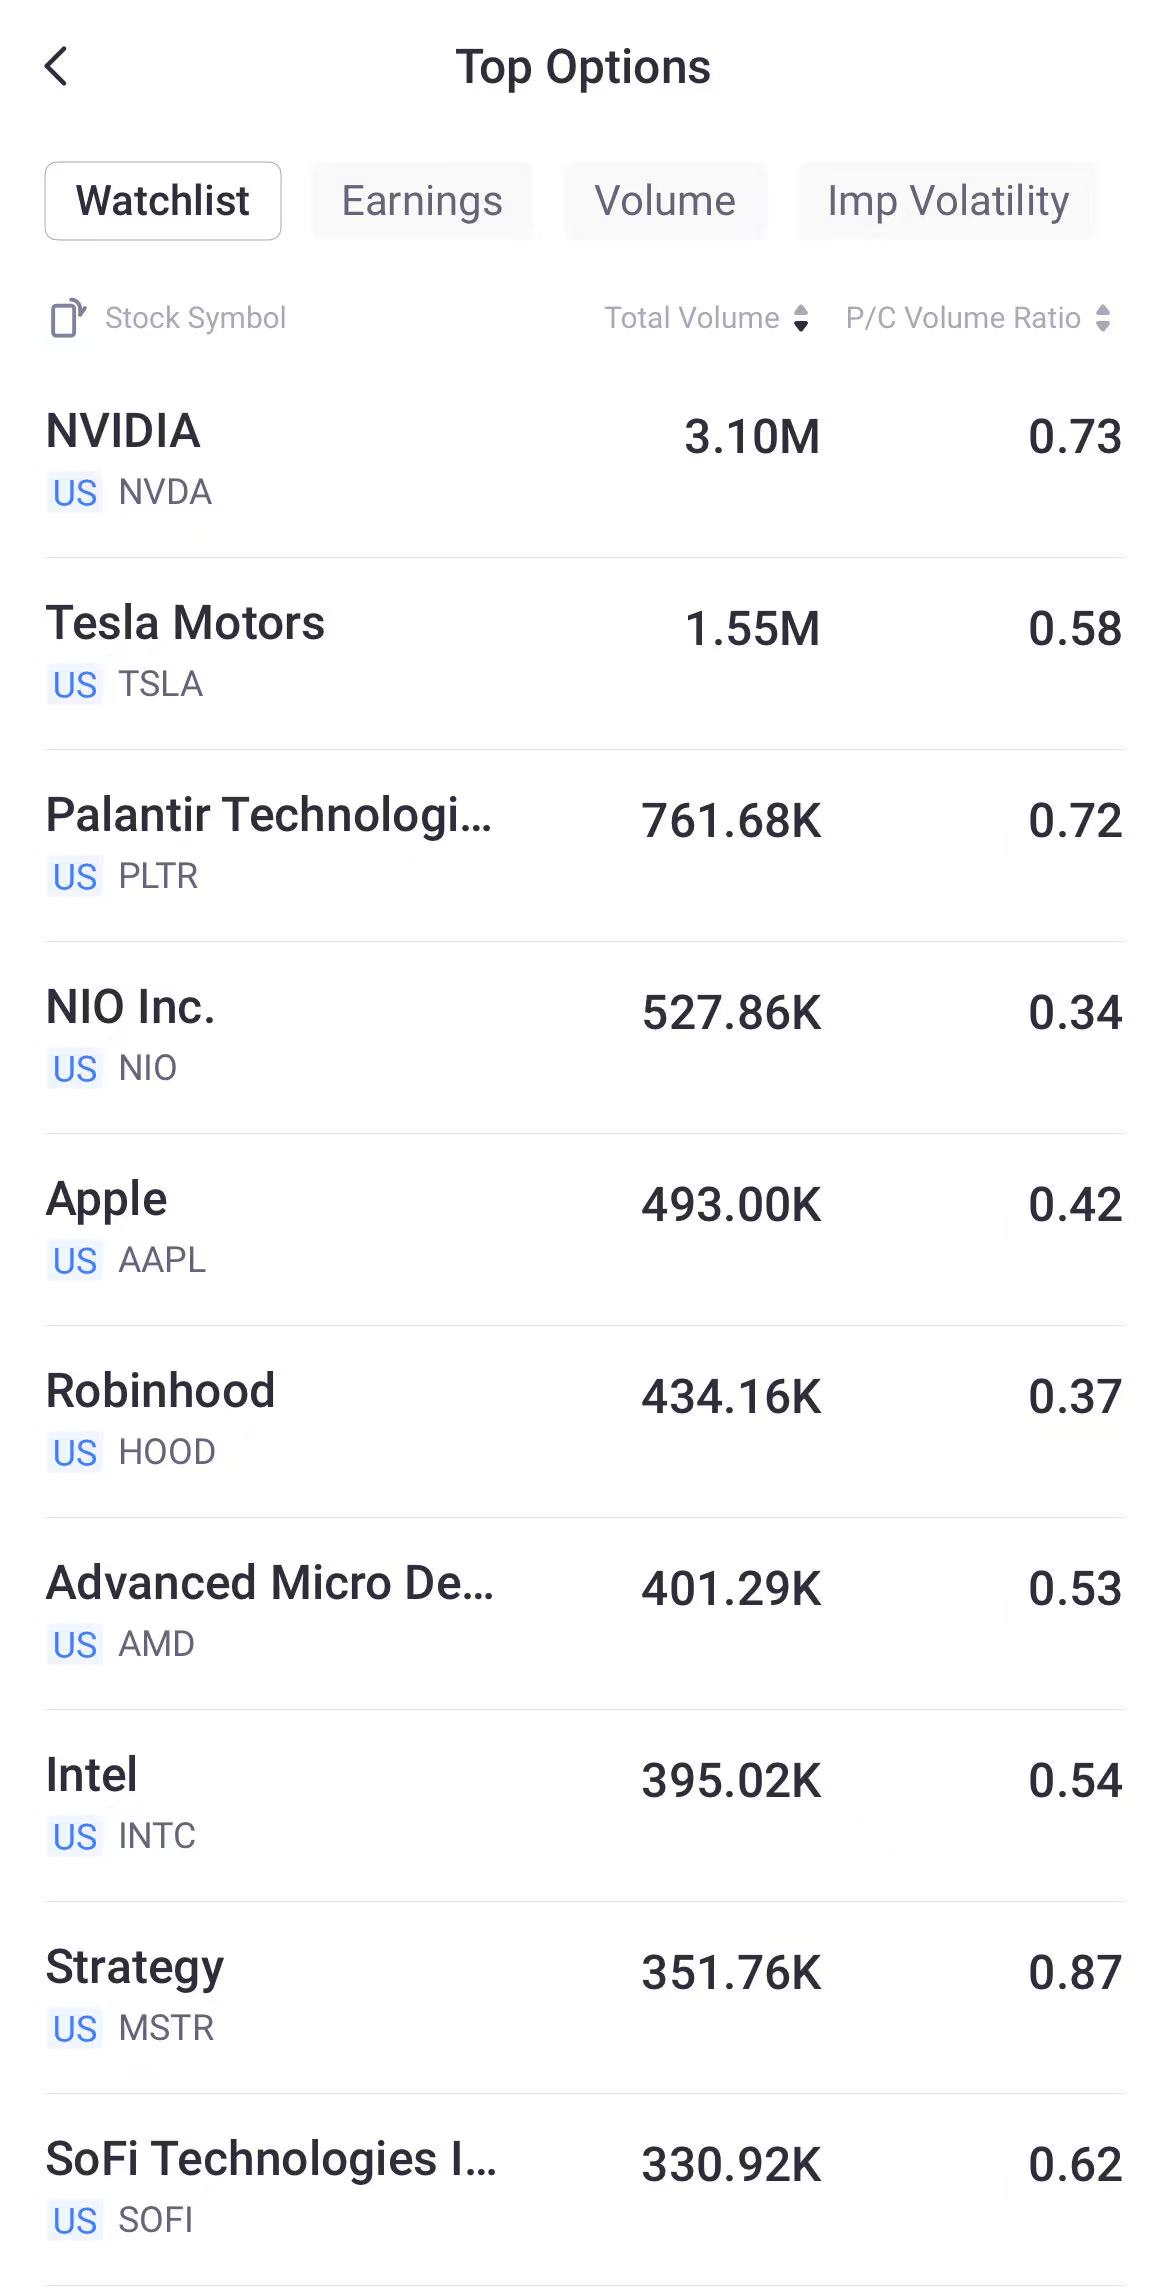1170x2289 pixels.
Task: Tap SoFi Technologies row
Action: click(x=584, y=2188)
